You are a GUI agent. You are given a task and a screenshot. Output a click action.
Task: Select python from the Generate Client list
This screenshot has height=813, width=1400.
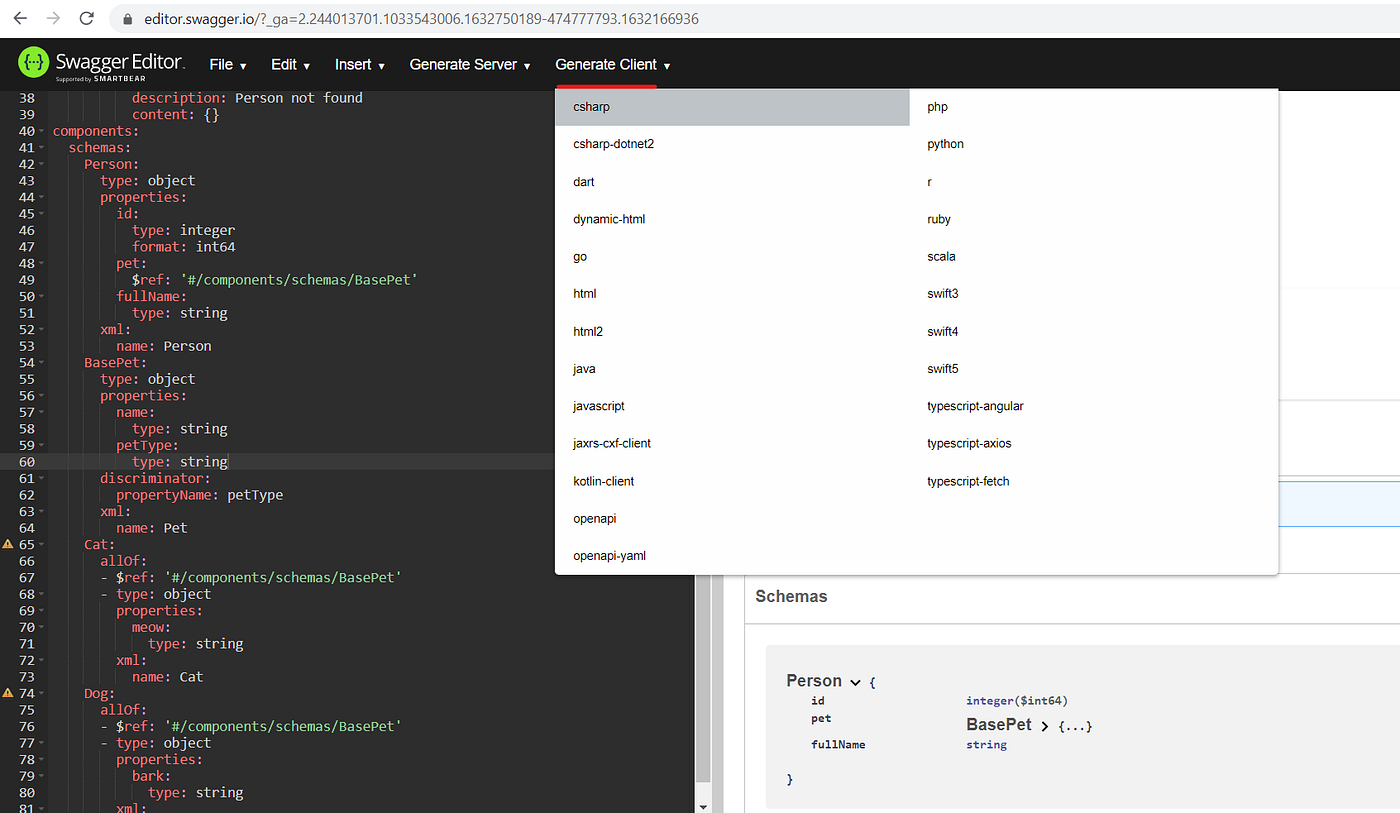click(945, 143)
